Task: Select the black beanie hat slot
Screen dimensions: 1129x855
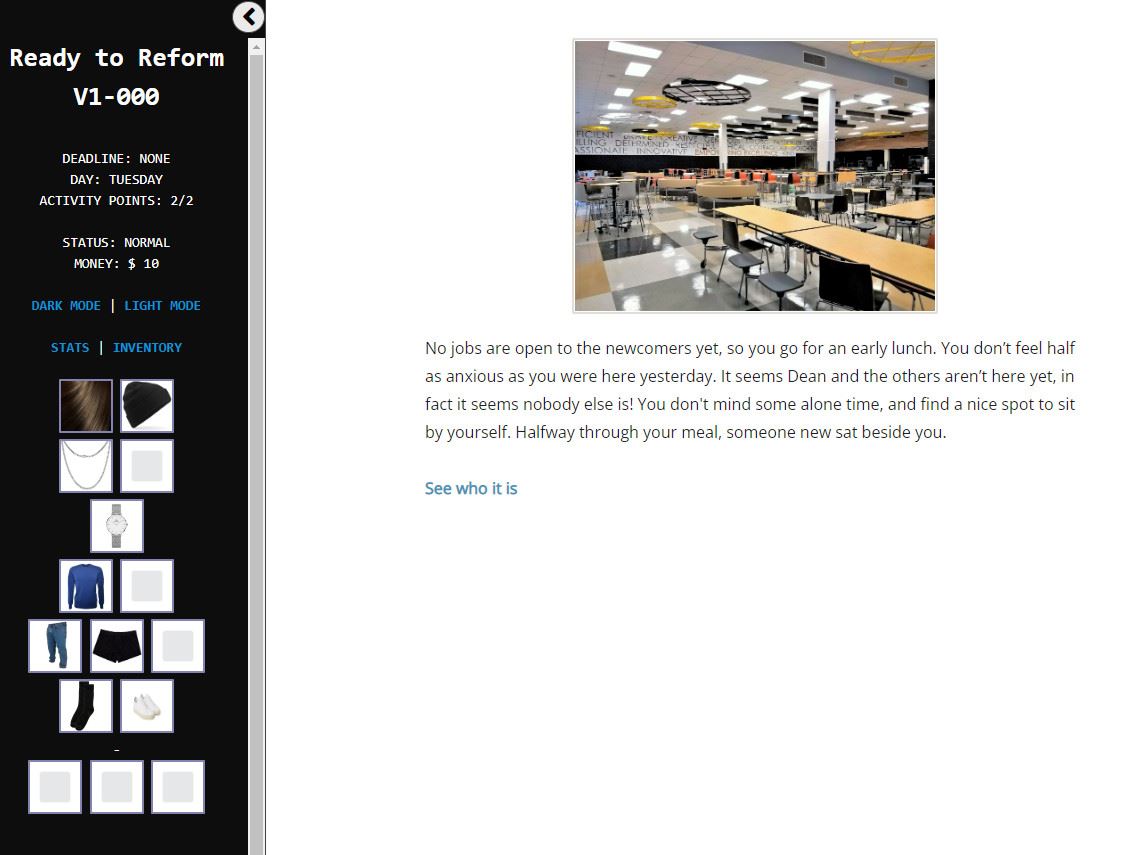Action: click(147, 406)
